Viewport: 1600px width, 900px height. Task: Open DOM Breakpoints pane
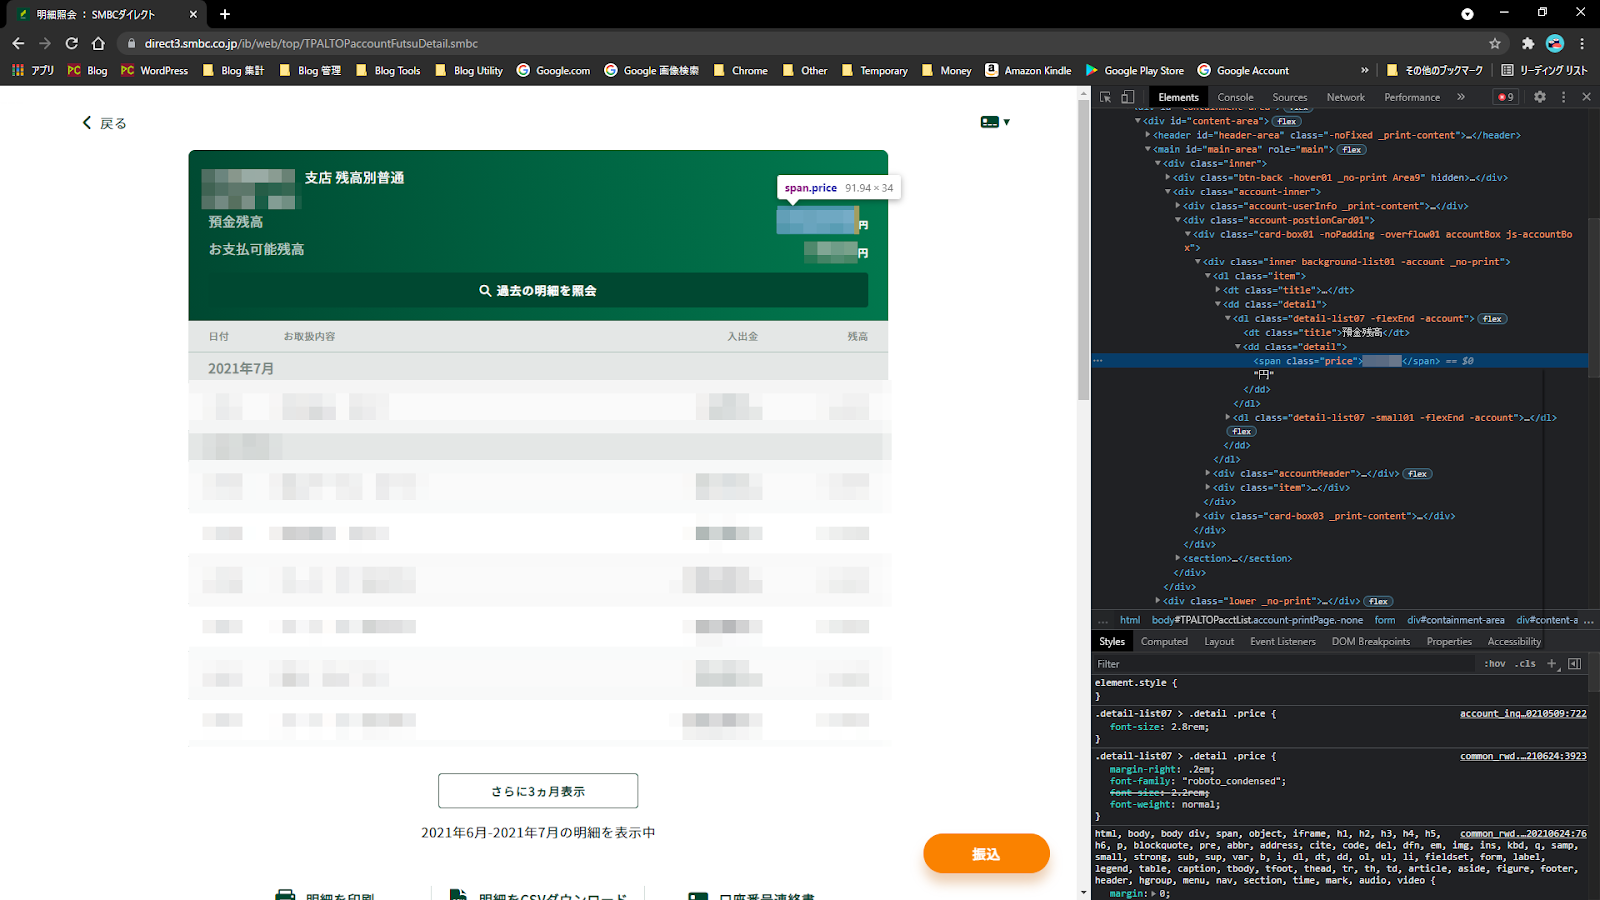[1371, 641]
